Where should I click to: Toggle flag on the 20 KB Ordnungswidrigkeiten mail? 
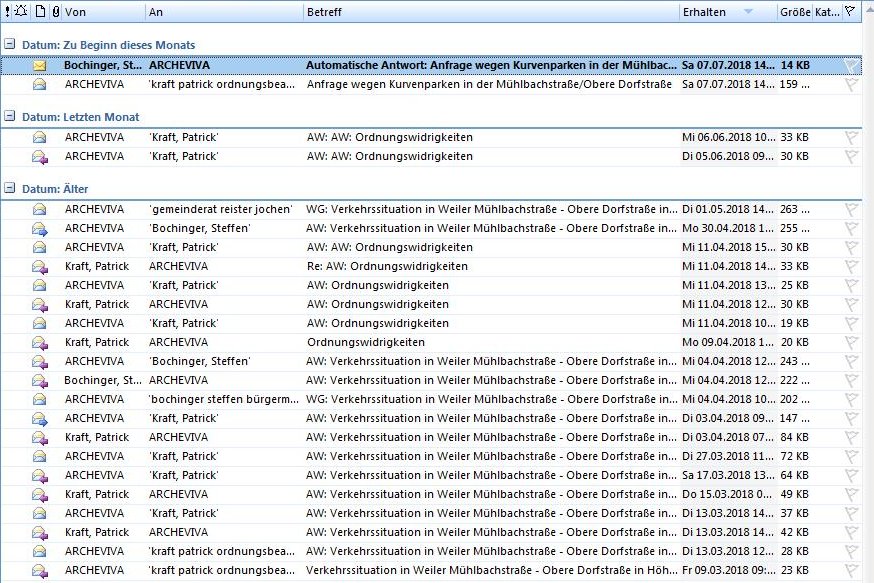pyautogui.click(x=851, y=343)
